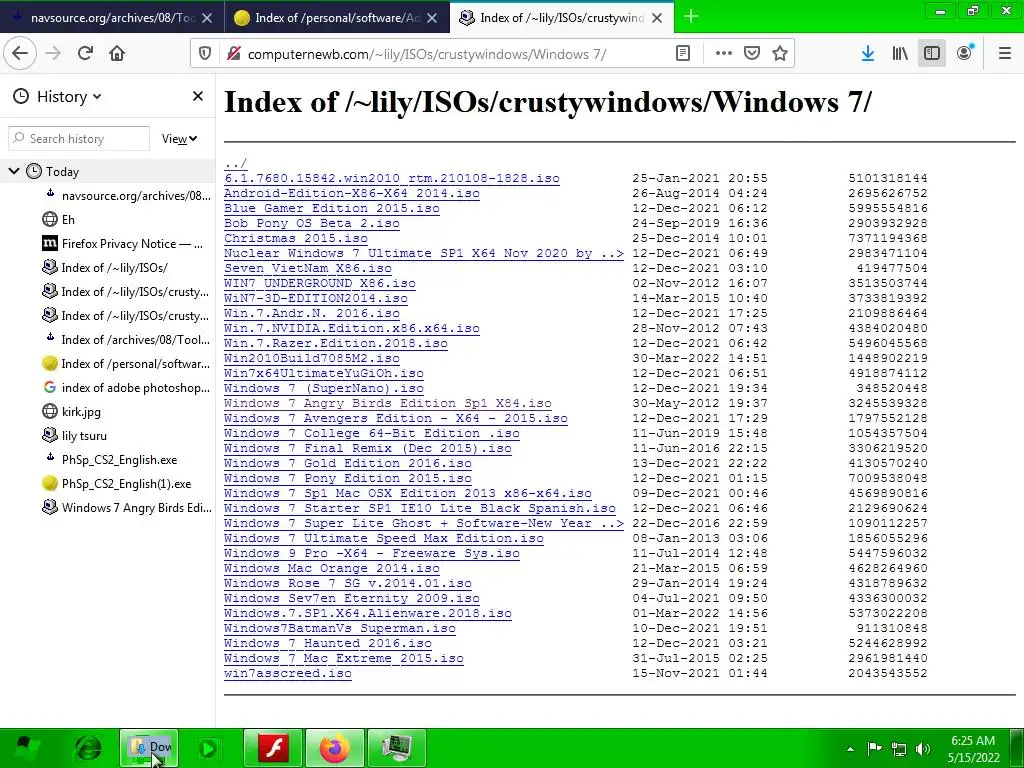Collapse the Today history group
The height and width of the screenshot is (768, 1024).
pos(14,172)
